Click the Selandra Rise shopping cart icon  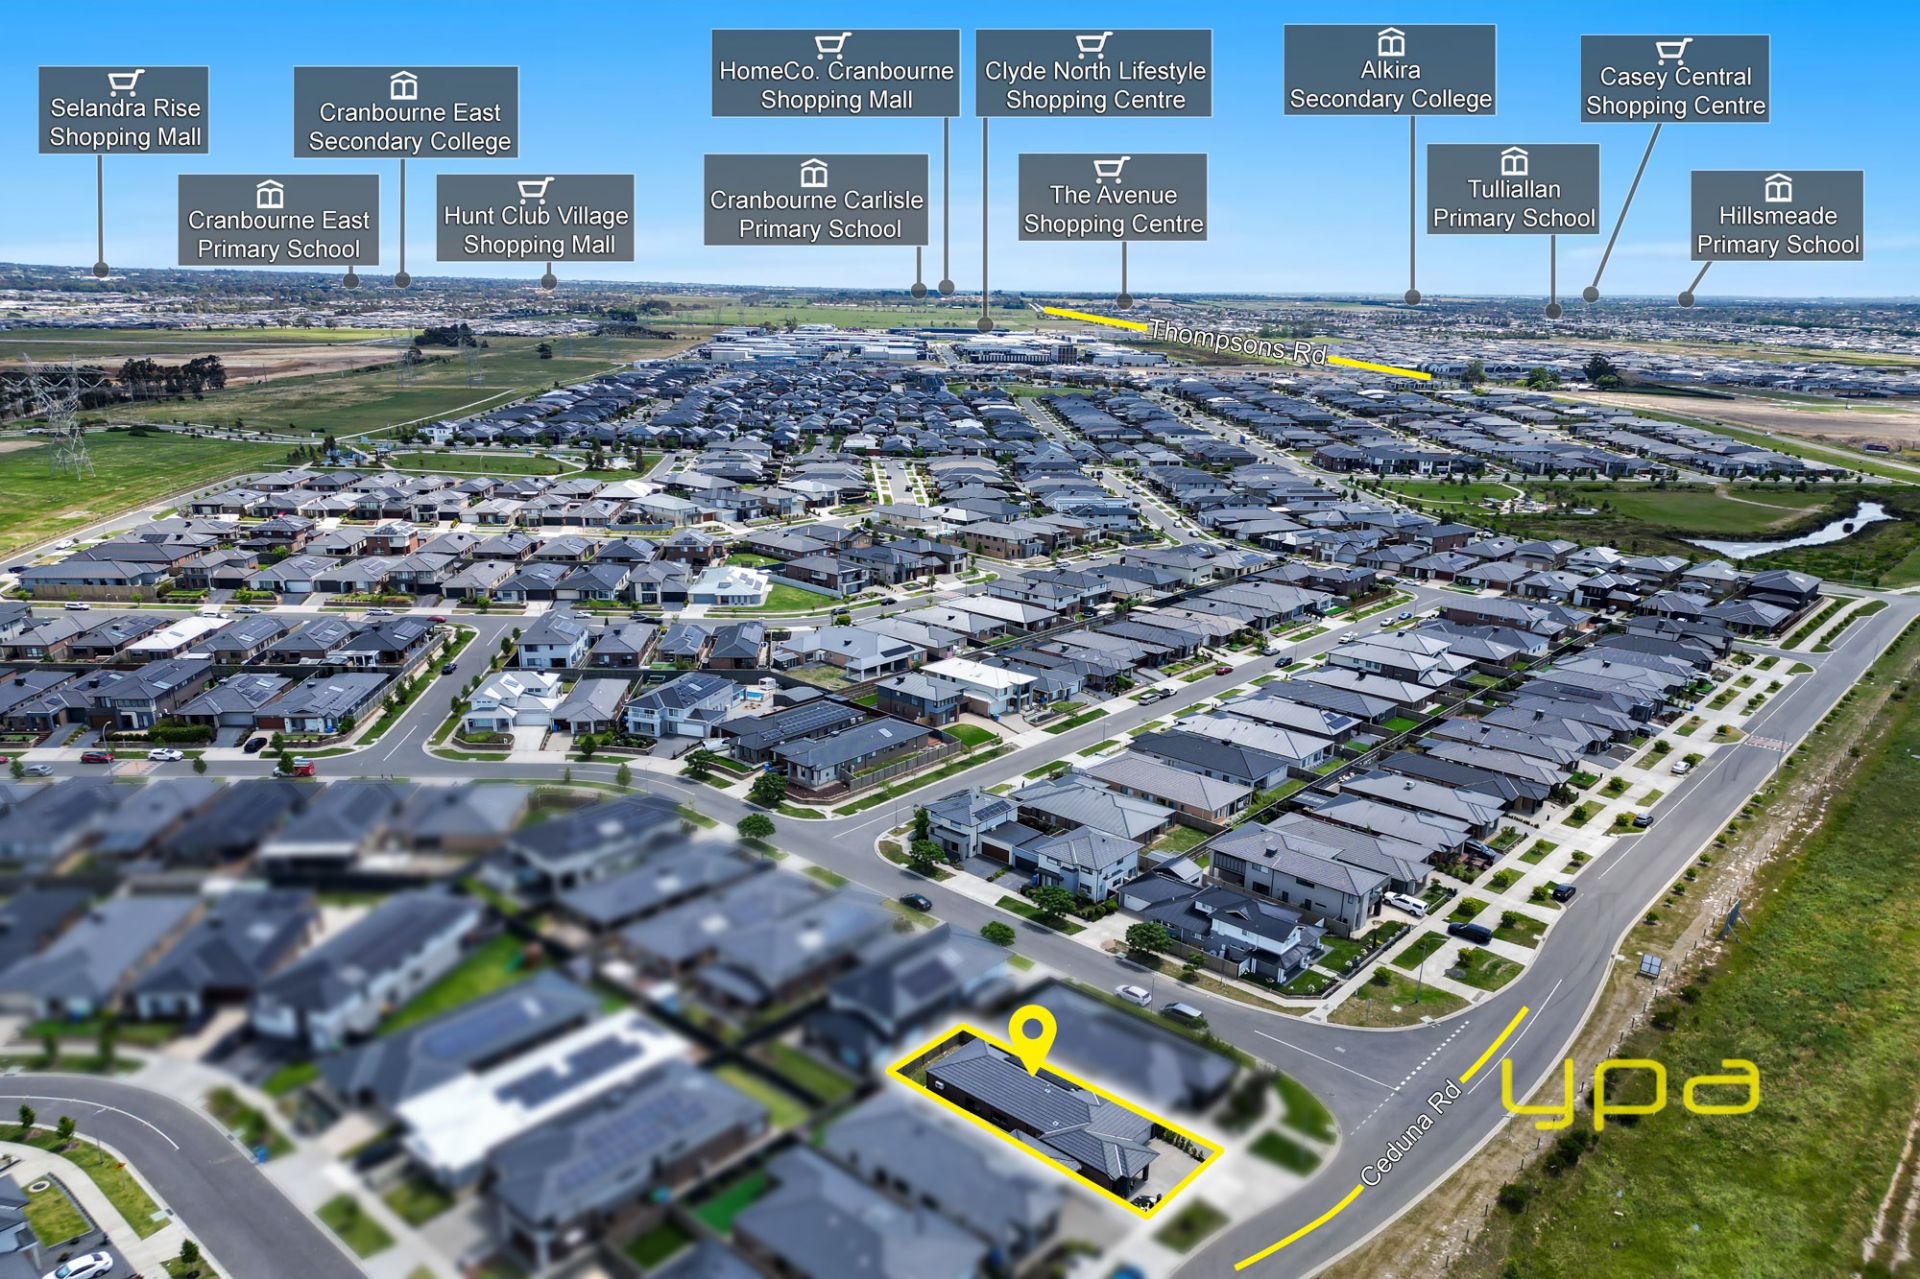click(126, 82)
